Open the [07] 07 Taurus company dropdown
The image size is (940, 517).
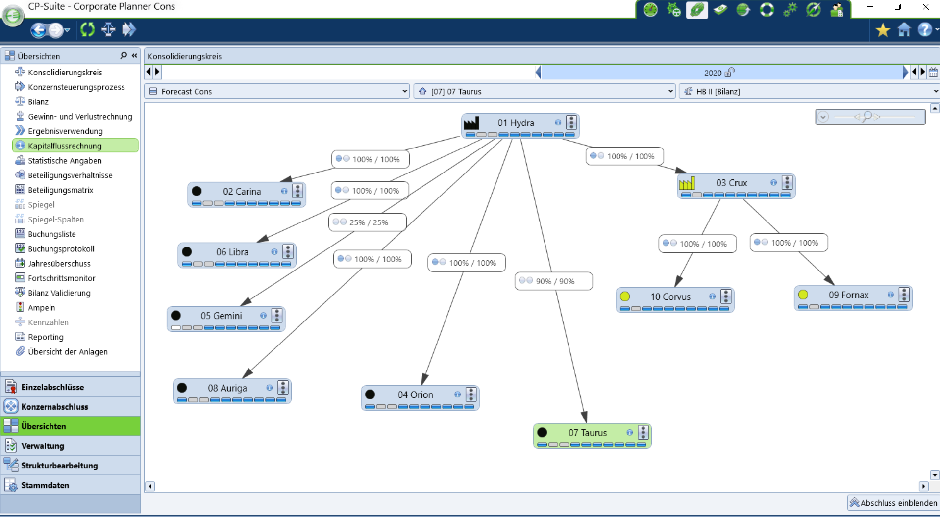[544, 91]
